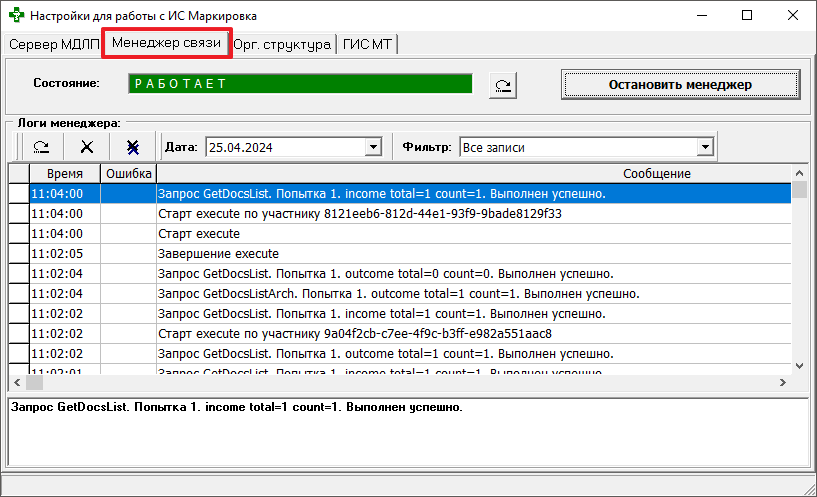Open the Орг. структура tab
The height and width of the screenshot is (497, 817).
pos(283,44)
